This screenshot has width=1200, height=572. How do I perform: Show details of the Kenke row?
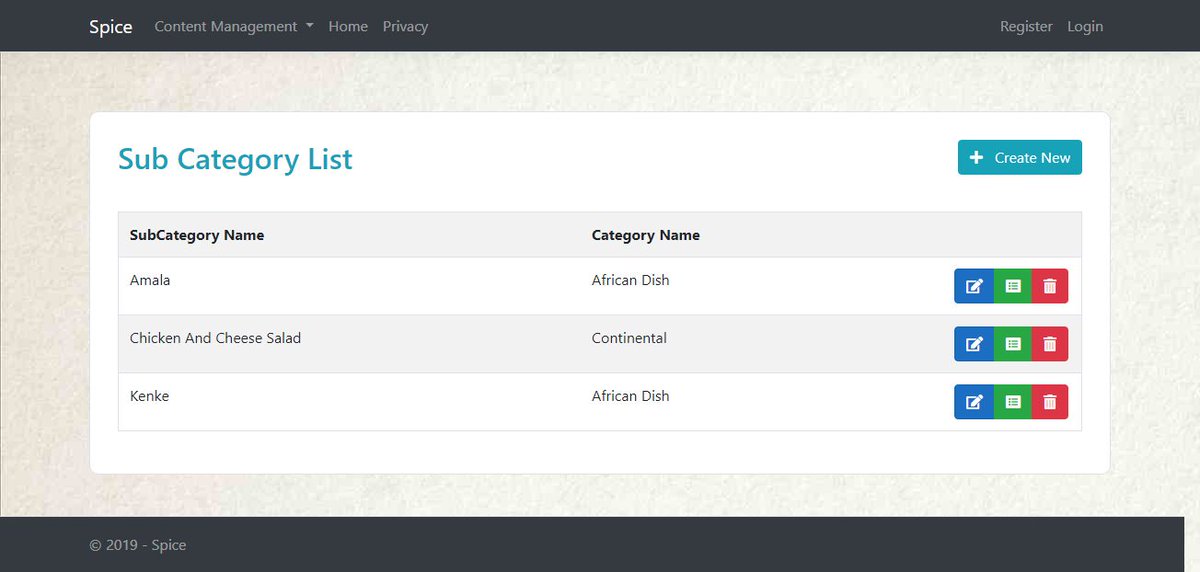1013,402
